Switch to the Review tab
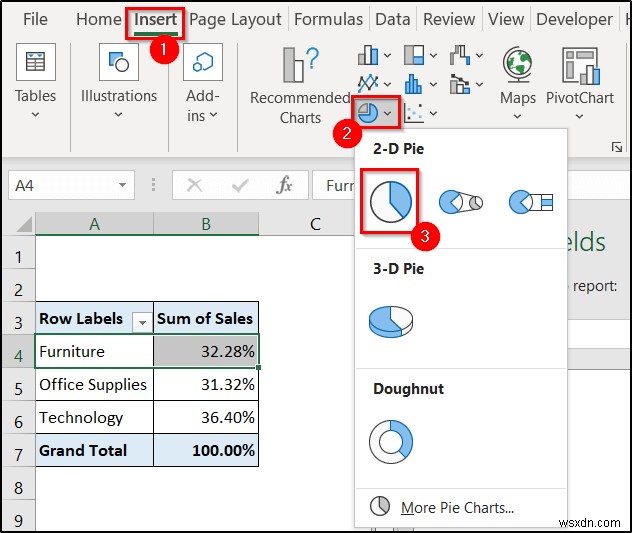The image size is (632, 533). coord(449,19)
